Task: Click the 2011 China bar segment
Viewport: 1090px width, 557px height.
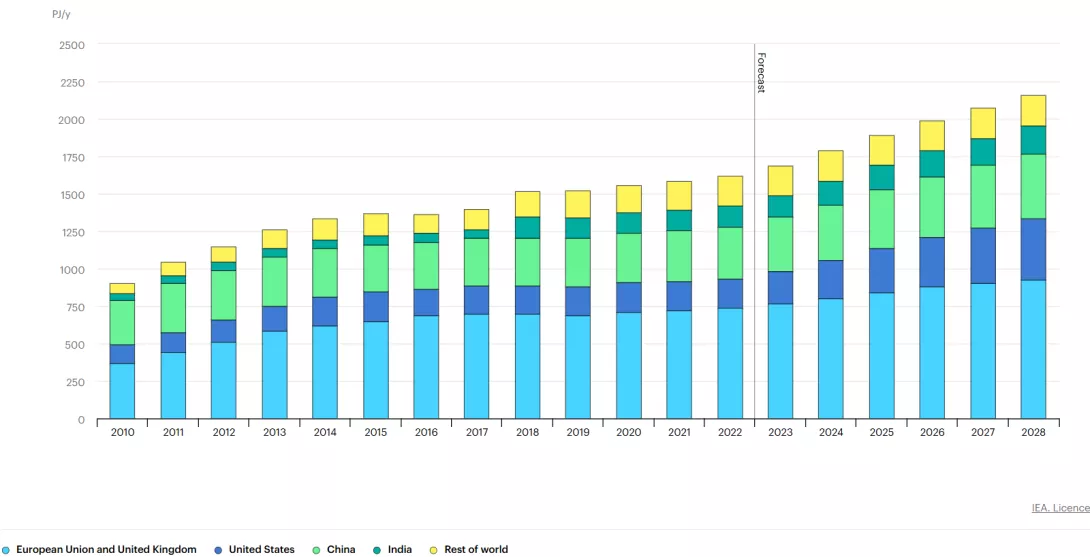Action: click(173, 308)
